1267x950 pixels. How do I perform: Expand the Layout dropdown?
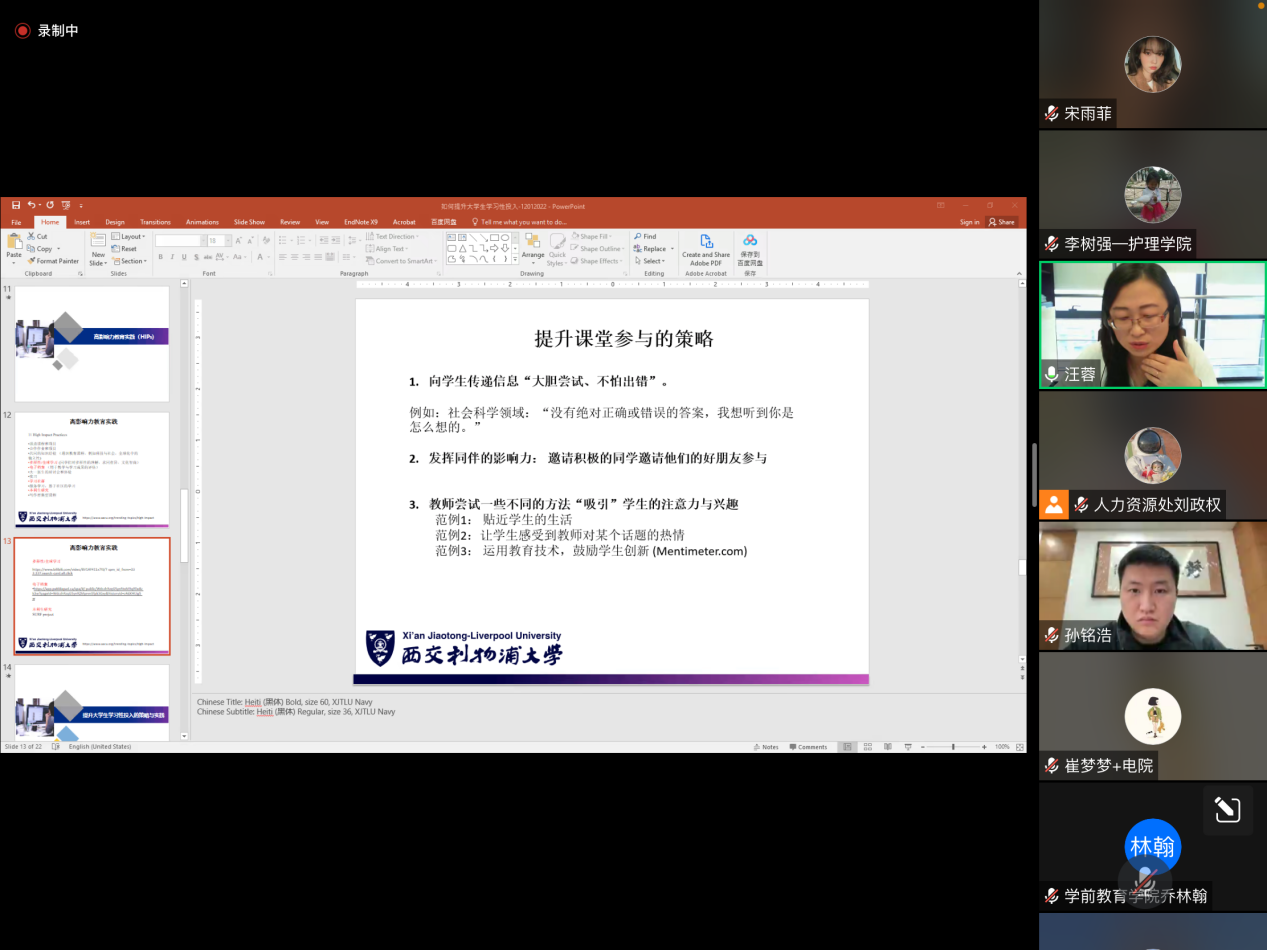[x=132, y=237]
